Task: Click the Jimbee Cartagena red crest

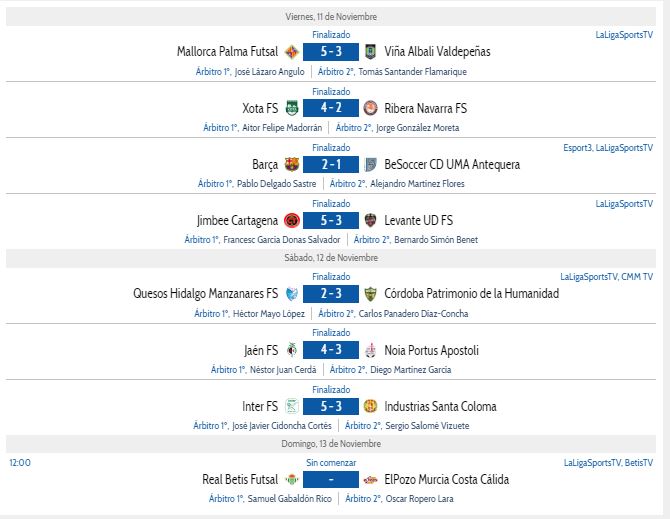Action: pos(292,220)
